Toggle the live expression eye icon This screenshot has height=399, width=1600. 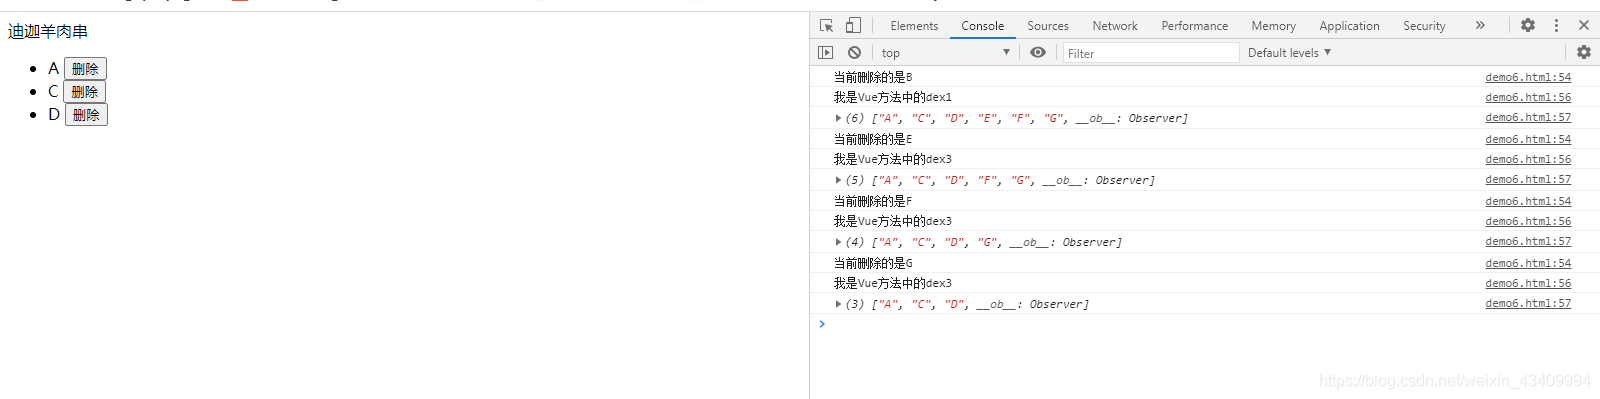click(x=1038, y=52)
